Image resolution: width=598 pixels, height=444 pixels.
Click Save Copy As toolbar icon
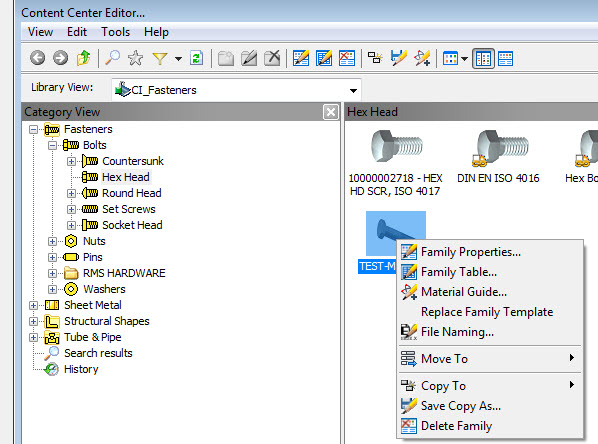tap(399, 58)
